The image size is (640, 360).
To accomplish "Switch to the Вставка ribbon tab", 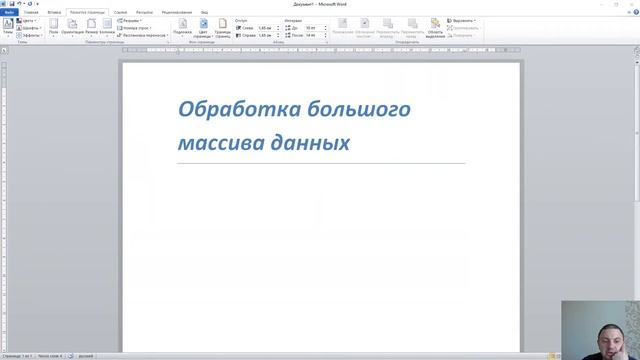I will point(54,12).
